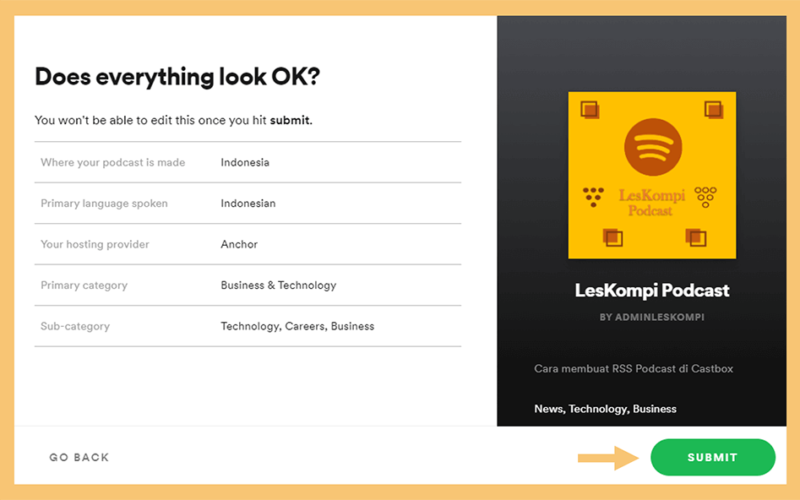The width and height of the screenshot is (800, 500).
Task: Click the GO BACK link
Action: point(79,458)
